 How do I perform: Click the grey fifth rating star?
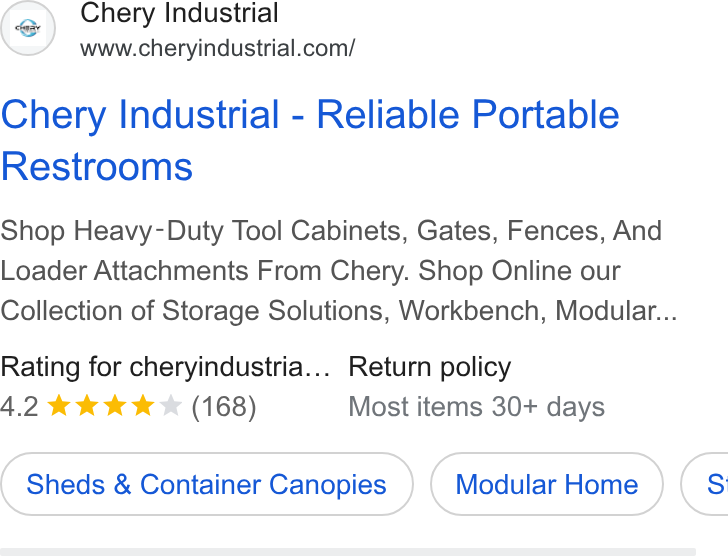pos(170,406)
